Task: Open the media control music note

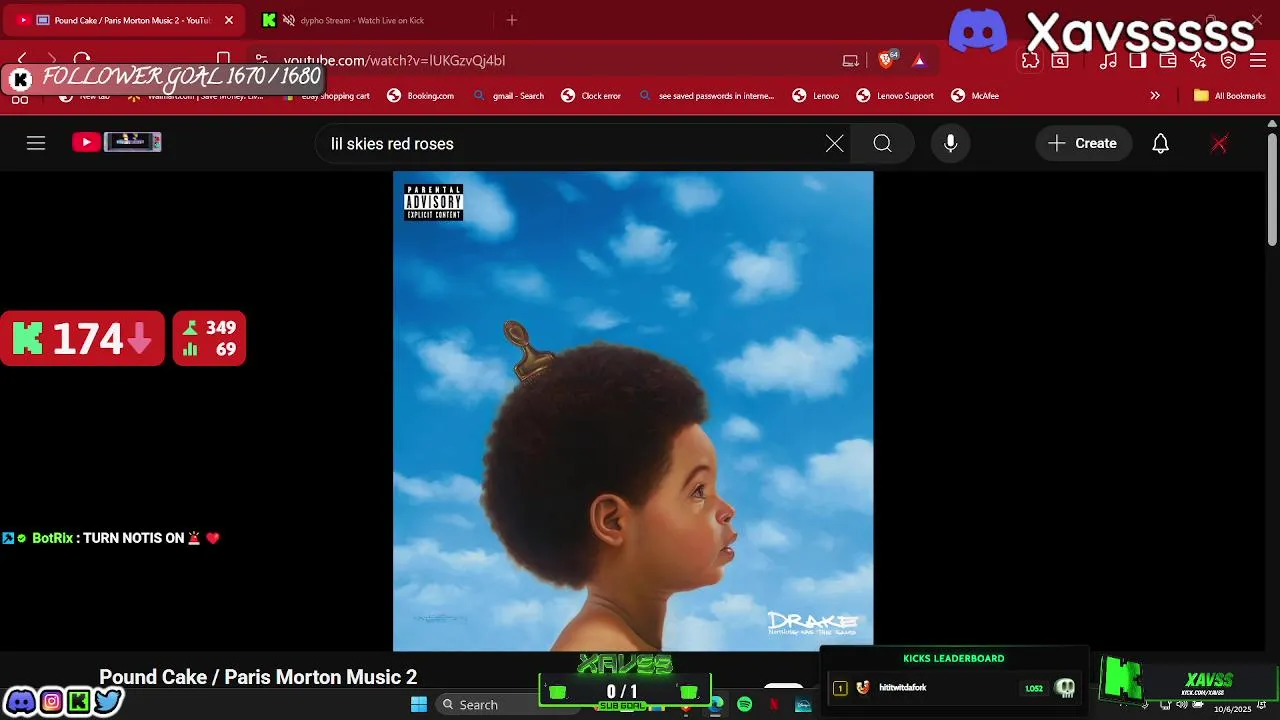Action: (x=1108, y=61)
